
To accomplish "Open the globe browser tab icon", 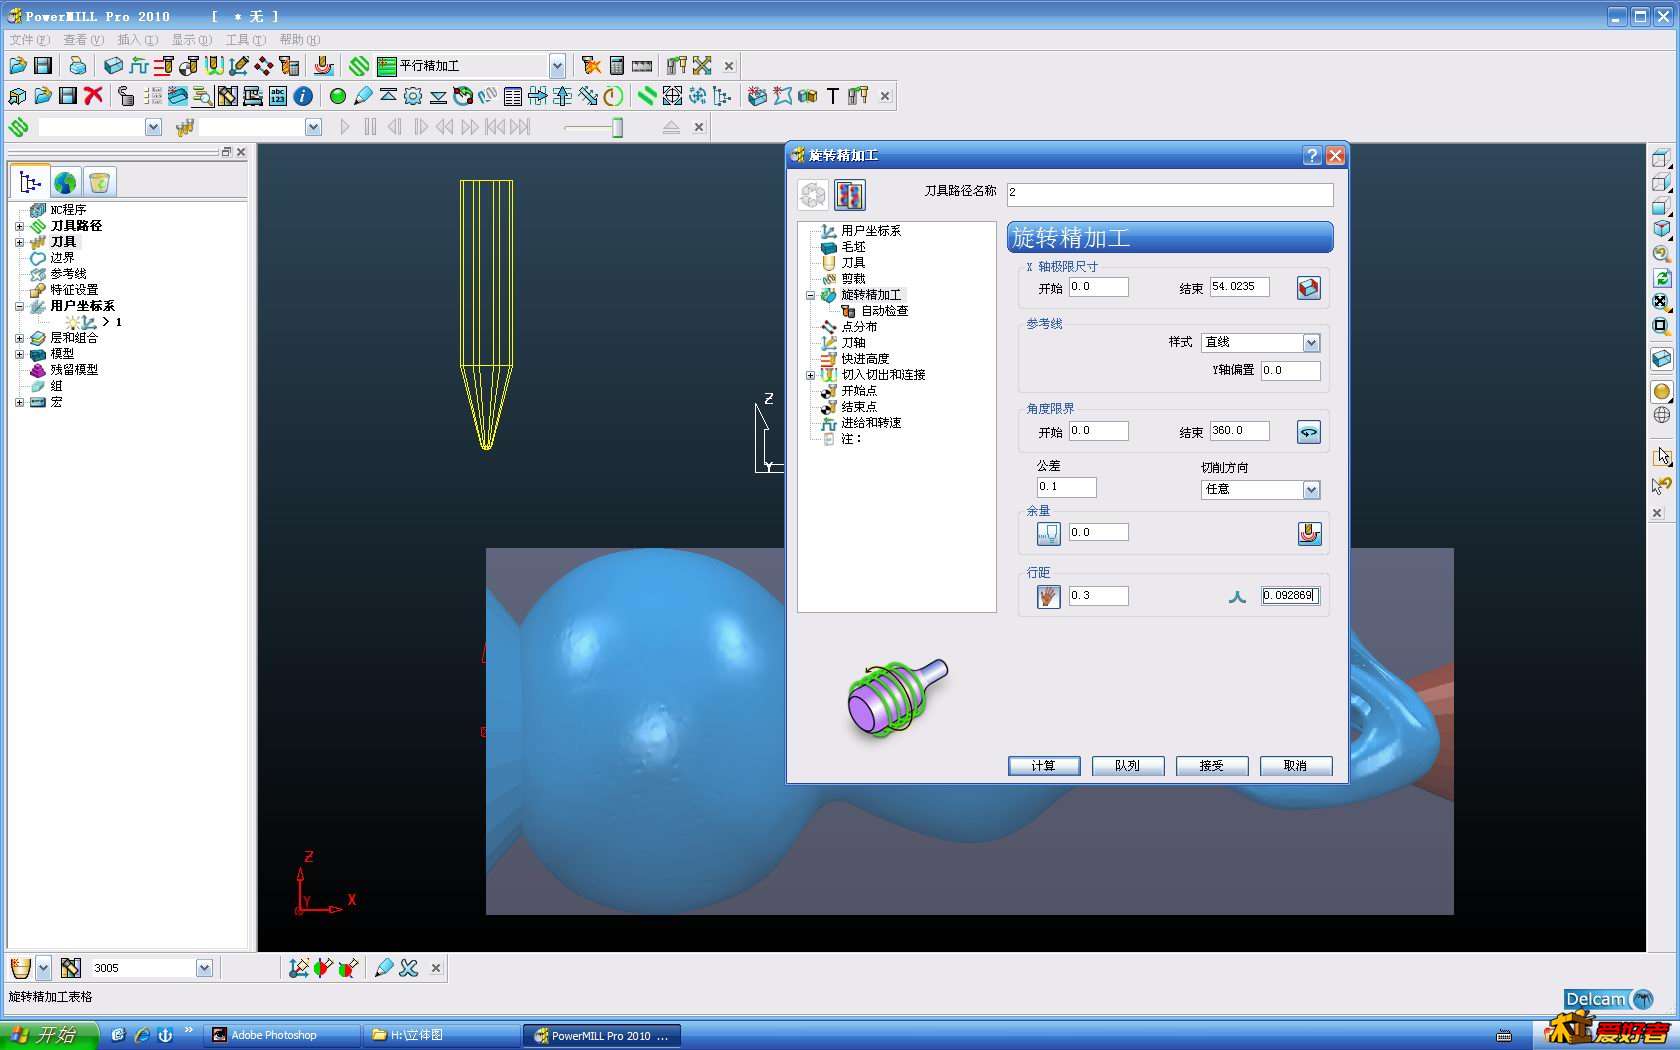I will [65, 182].
